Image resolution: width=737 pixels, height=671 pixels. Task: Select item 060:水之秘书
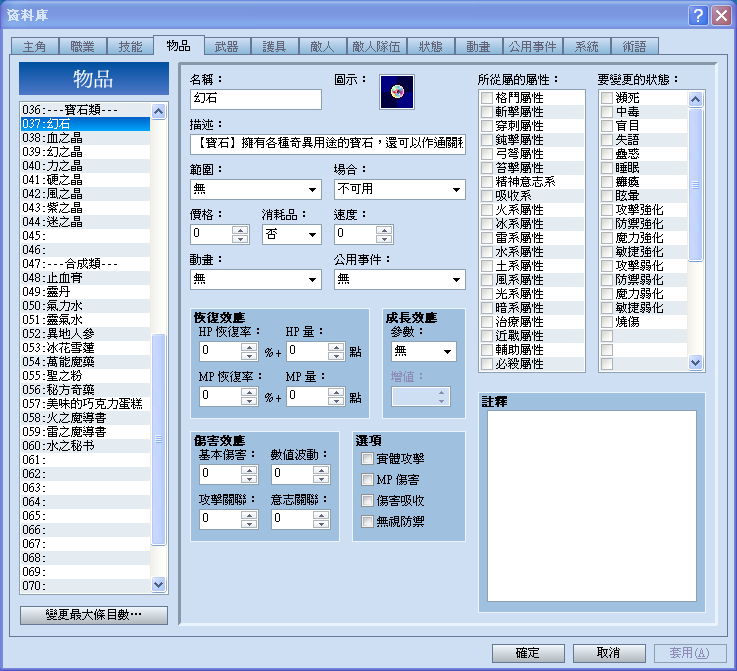coord(86,446)
